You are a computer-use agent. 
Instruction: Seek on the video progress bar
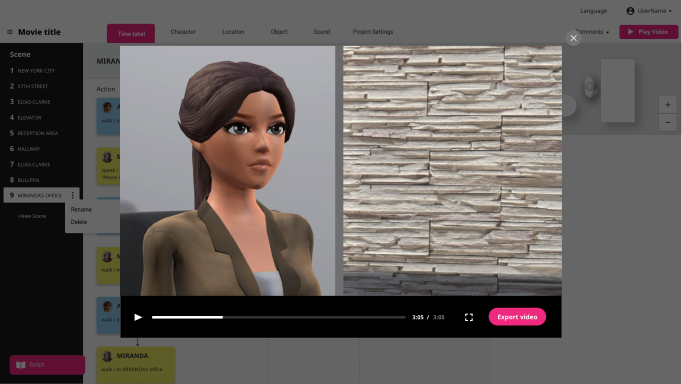[x=278, y=317]
